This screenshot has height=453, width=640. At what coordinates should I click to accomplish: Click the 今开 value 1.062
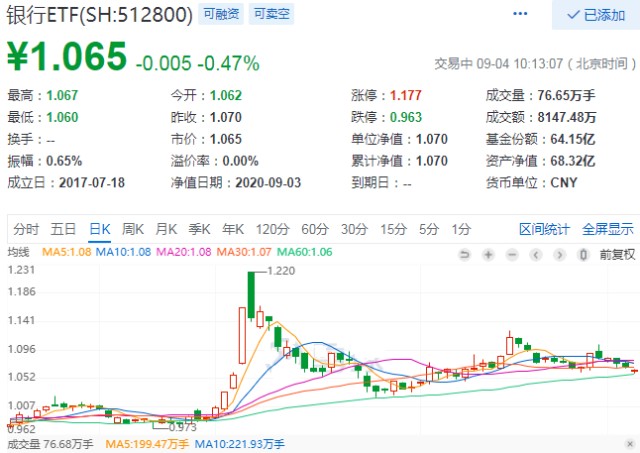pos(226,95)
